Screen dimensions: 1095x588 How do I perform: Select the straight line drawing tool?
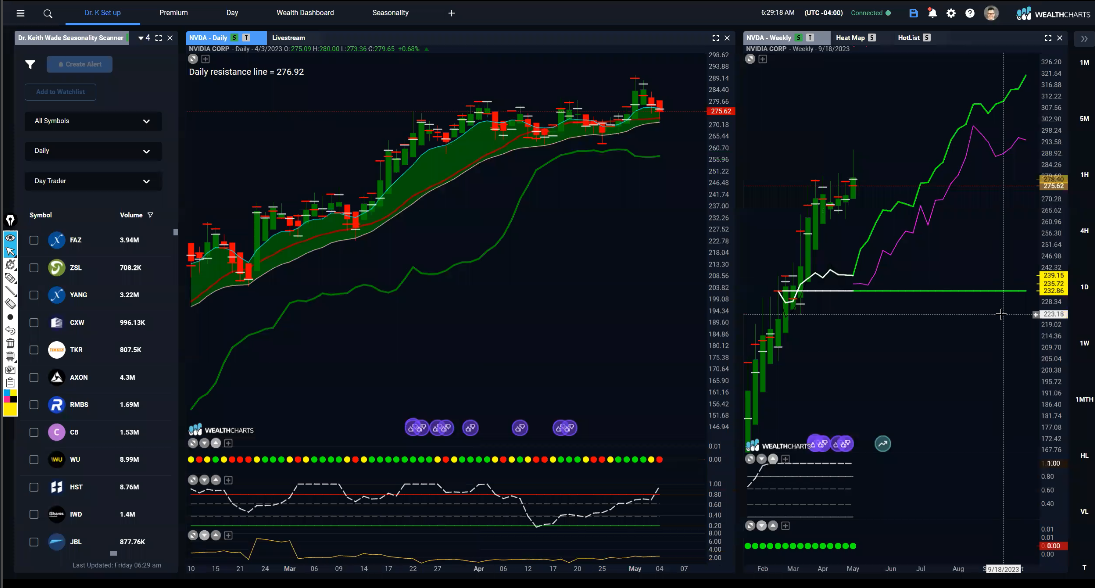click(x=10, y=291)
